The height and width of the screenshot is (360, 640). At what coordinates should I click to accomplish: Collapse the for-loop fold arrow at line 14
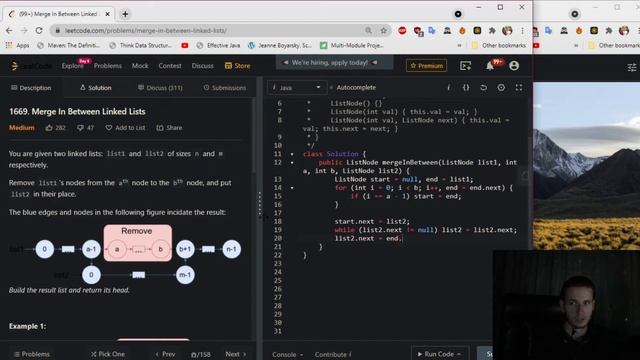292,188
